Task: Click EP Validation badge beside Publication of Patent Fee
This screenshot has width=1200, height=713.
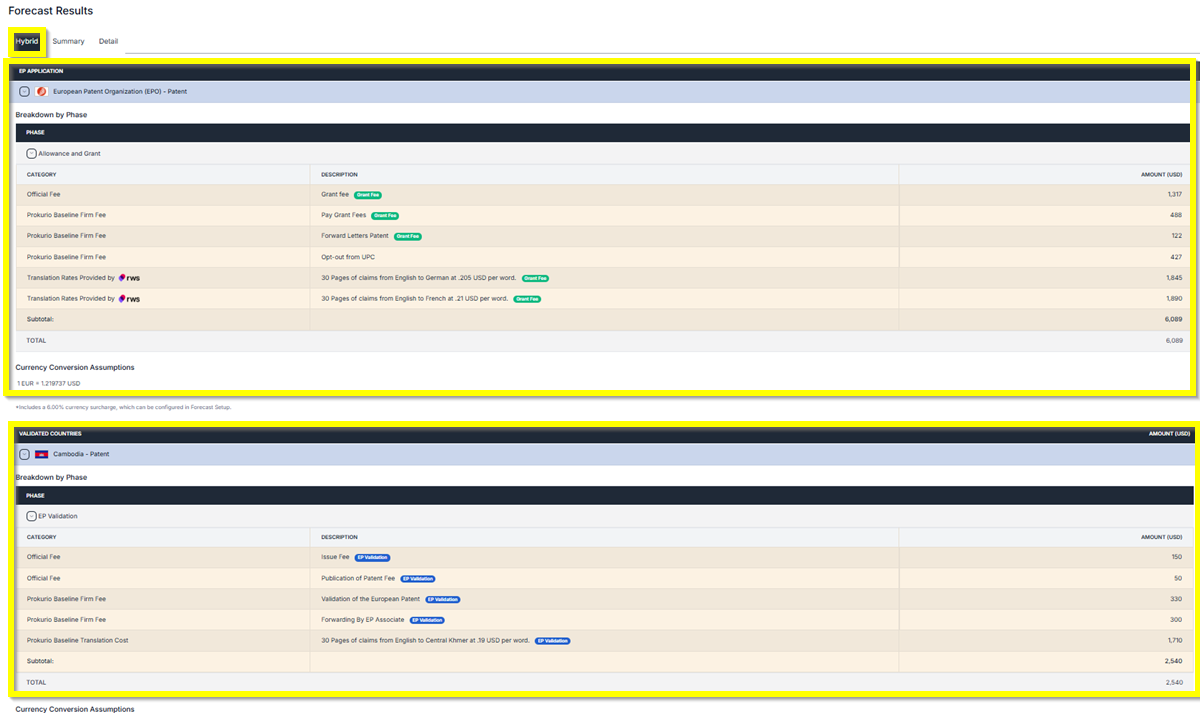Action: (418, 578)
